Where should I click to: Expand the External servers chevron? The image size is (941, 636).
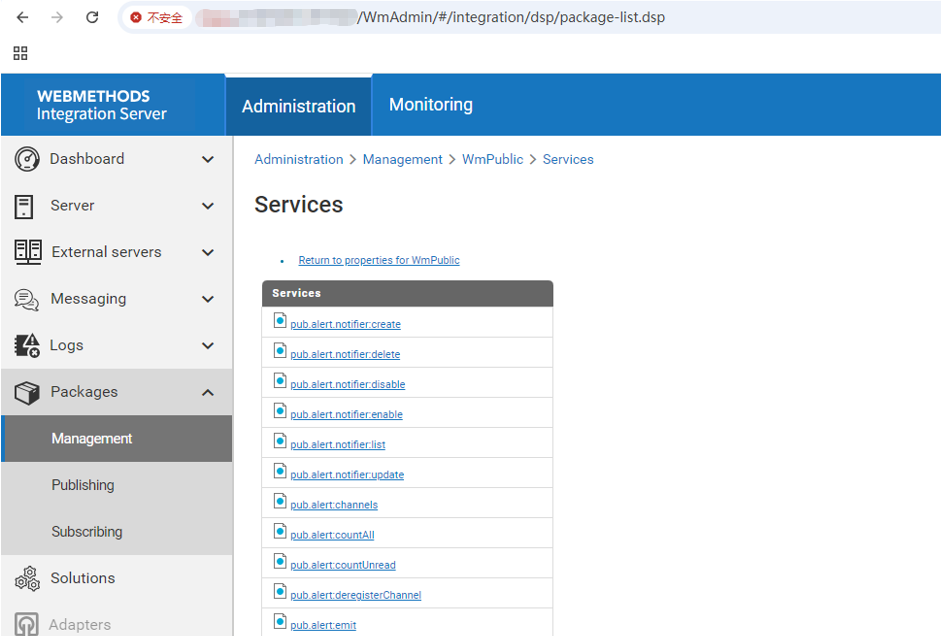tap(208, 252)
